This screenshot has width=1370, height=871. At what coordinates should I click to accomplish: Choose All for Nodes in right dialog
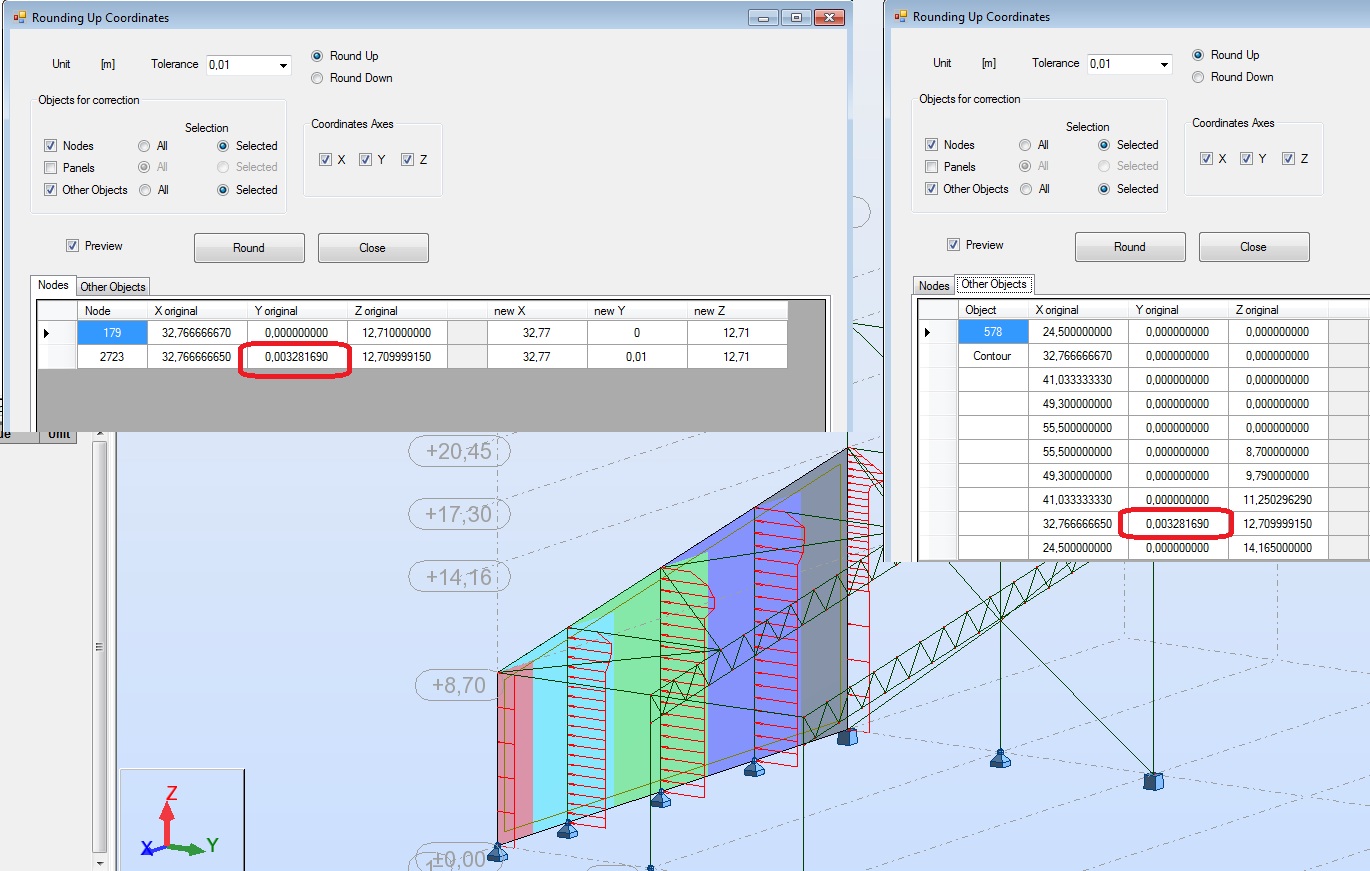pos(1026,145)
